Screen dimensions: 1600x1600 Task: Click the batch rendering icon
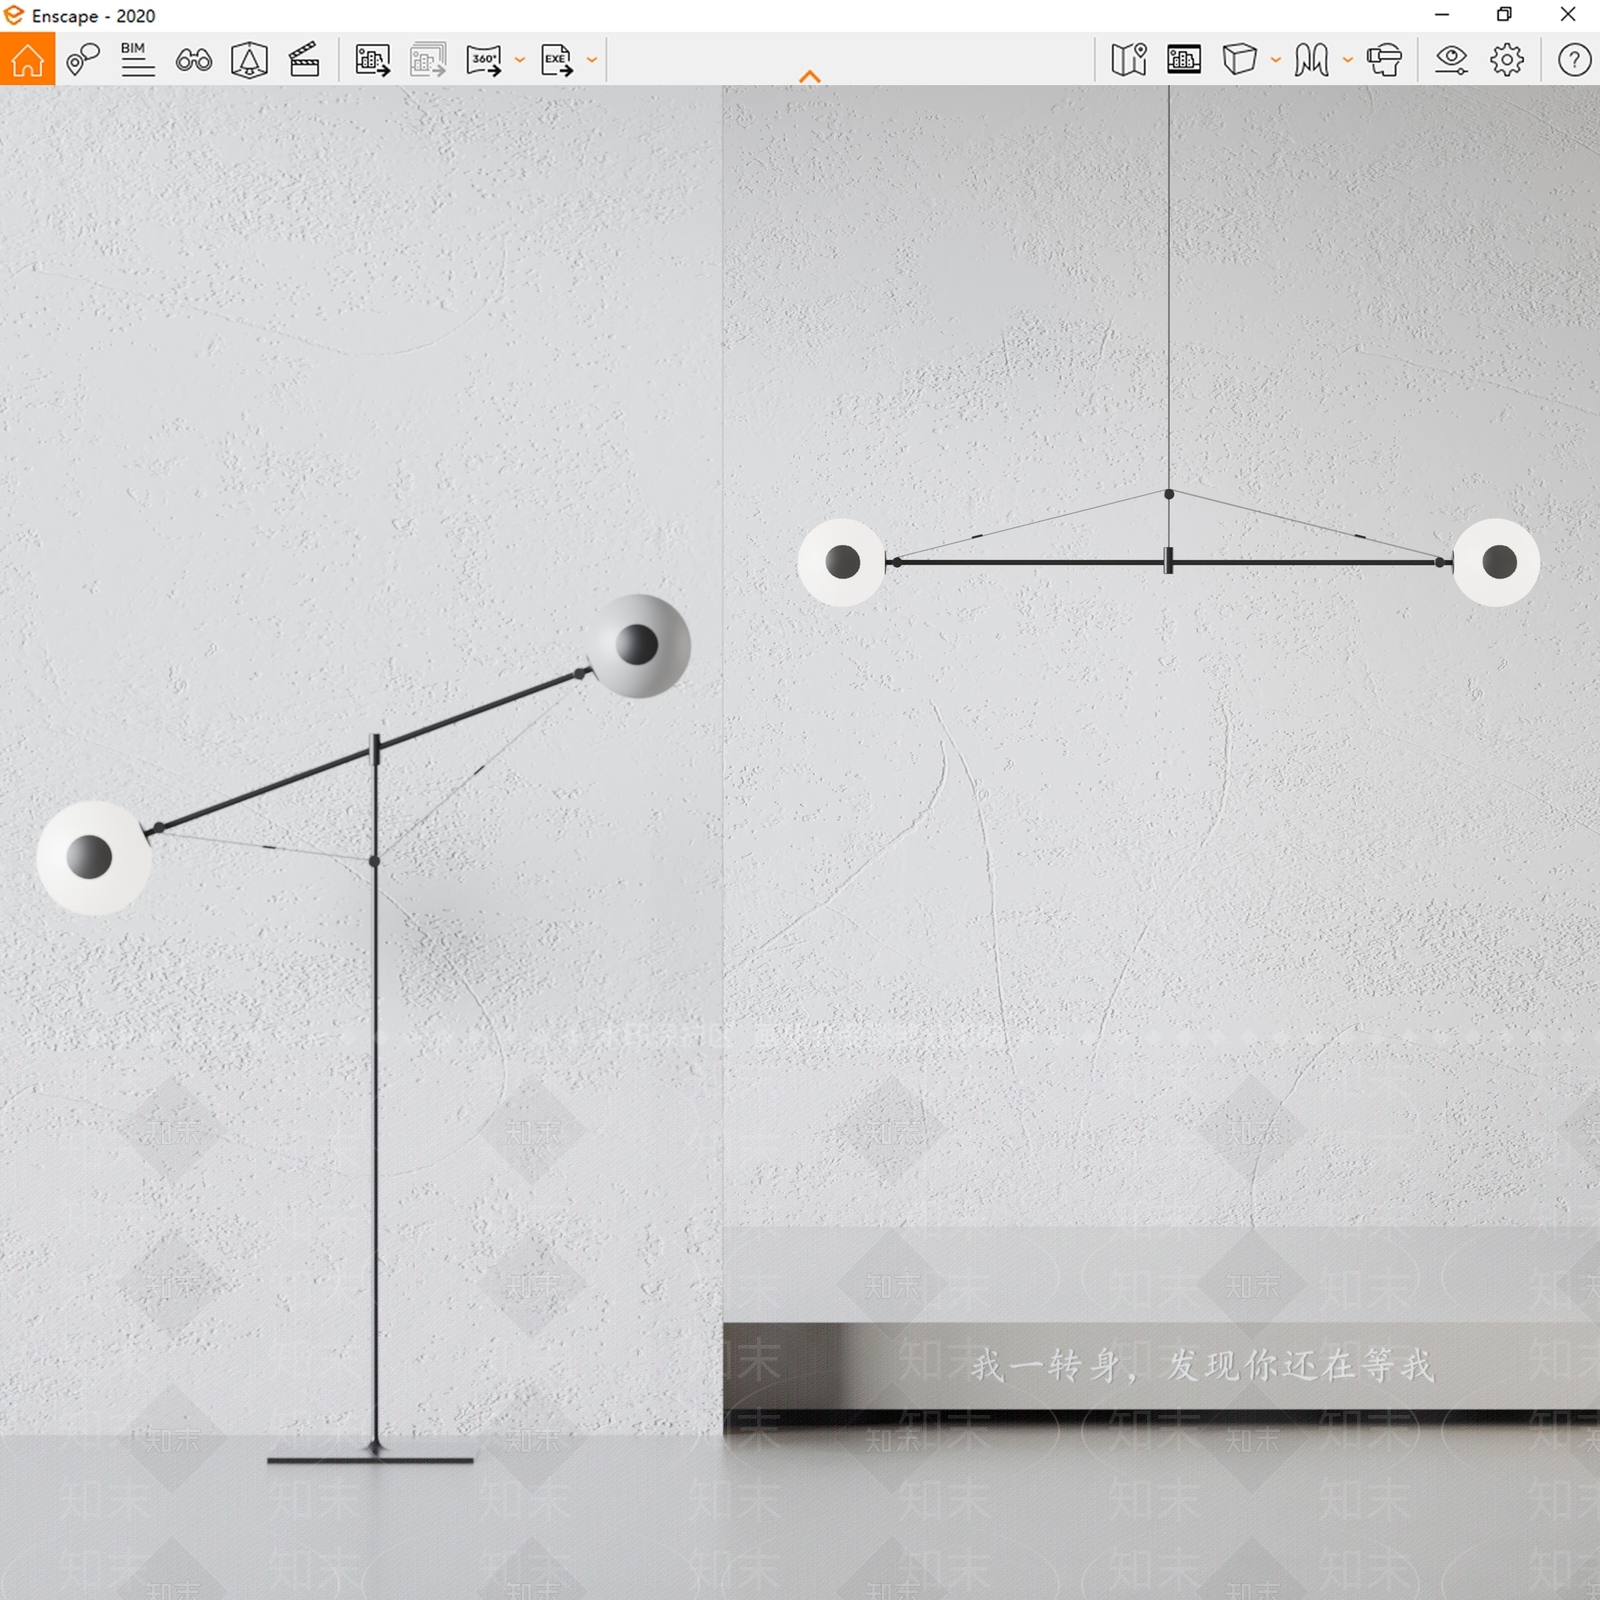pos(428,60)
